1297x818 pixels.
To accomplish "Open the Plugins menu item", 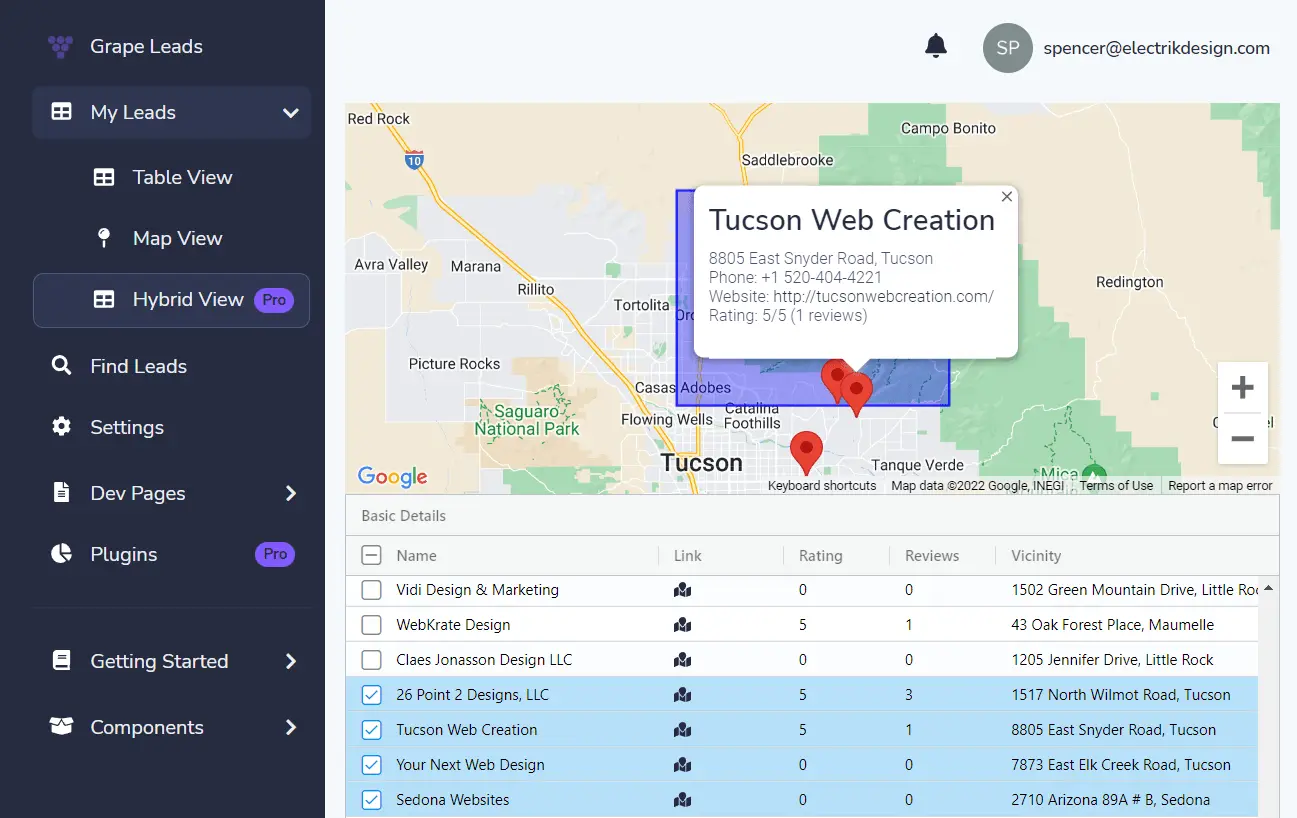I will pos(171,554).
